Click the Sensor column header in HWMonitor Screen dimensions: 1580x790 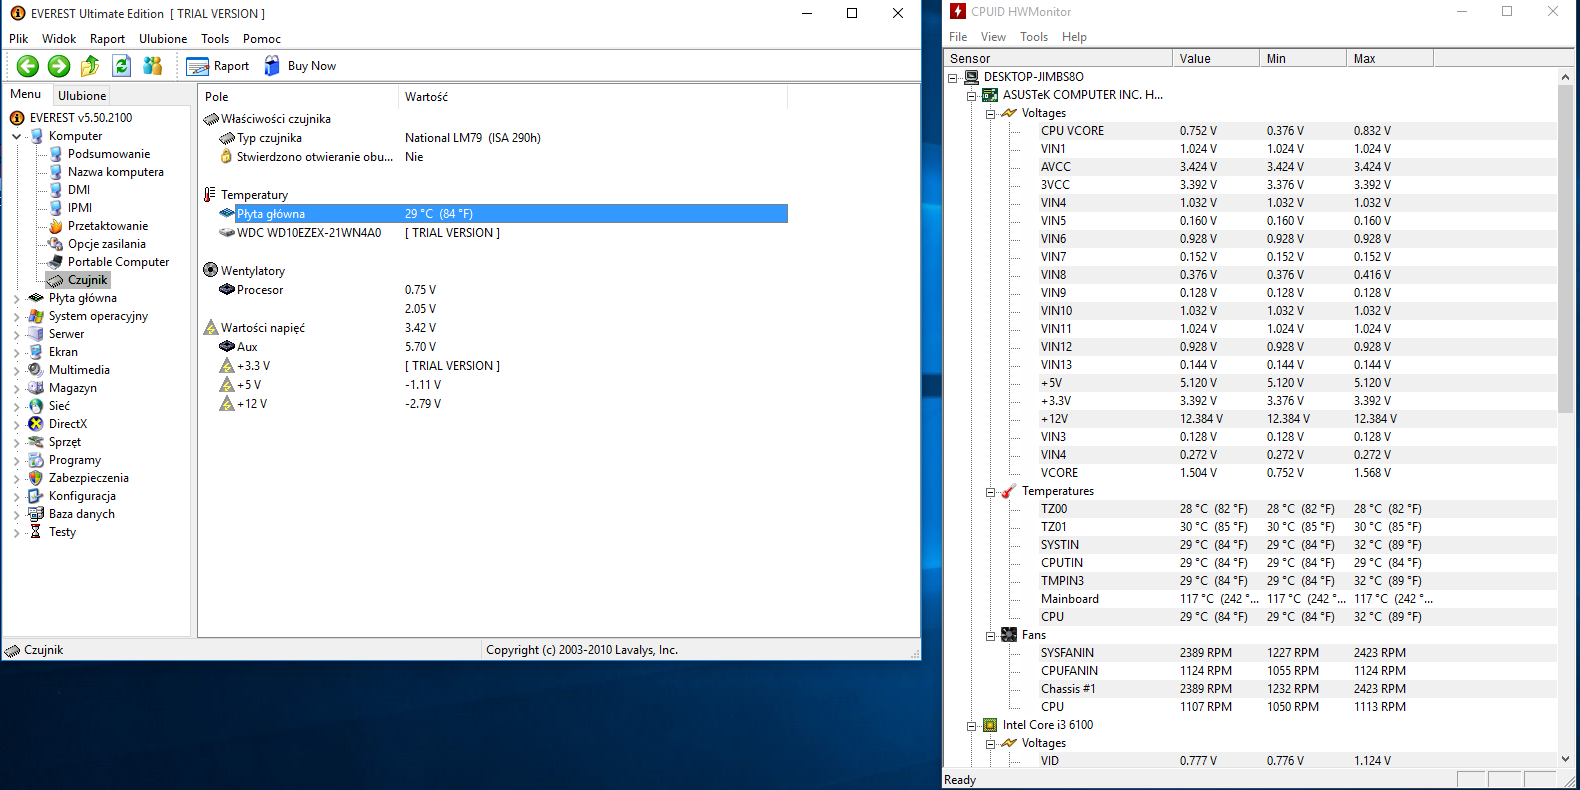(x=1058, y=59)
